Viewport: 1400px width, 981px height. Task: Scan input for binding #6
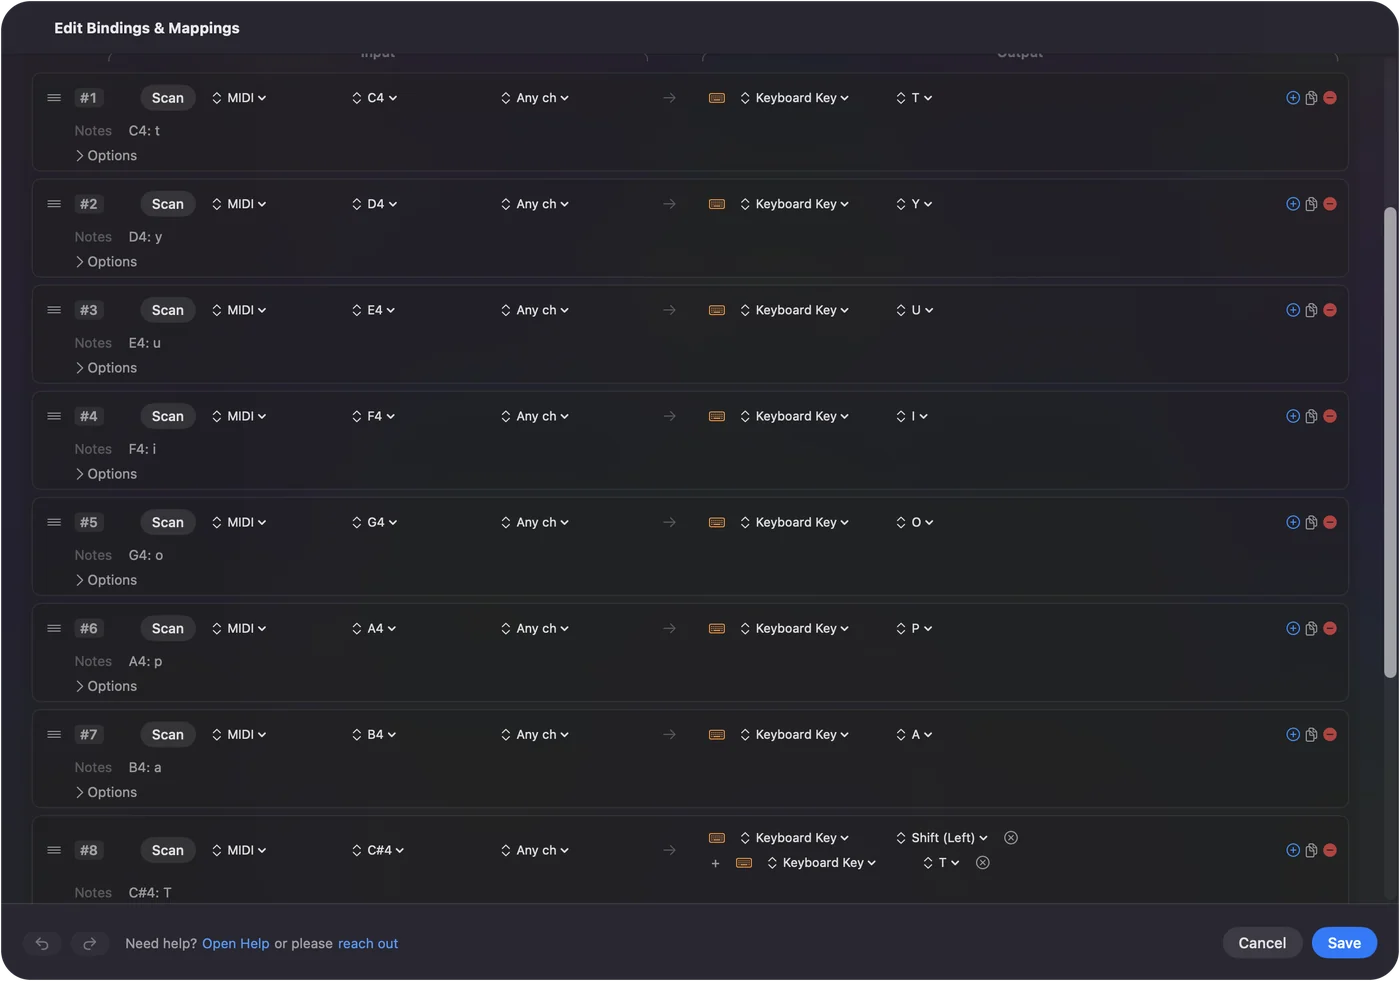tap(168, 628)
